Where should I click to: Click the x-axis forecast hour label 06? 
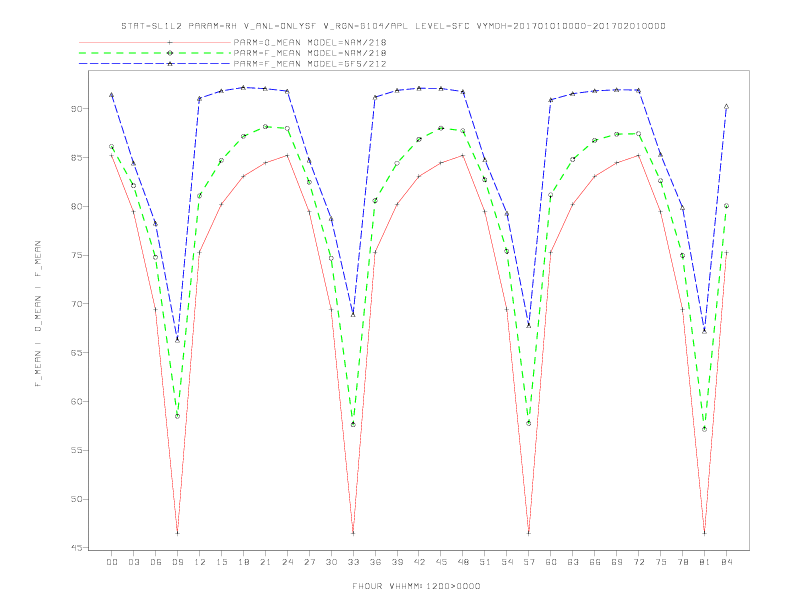click(x=156, y=562)
